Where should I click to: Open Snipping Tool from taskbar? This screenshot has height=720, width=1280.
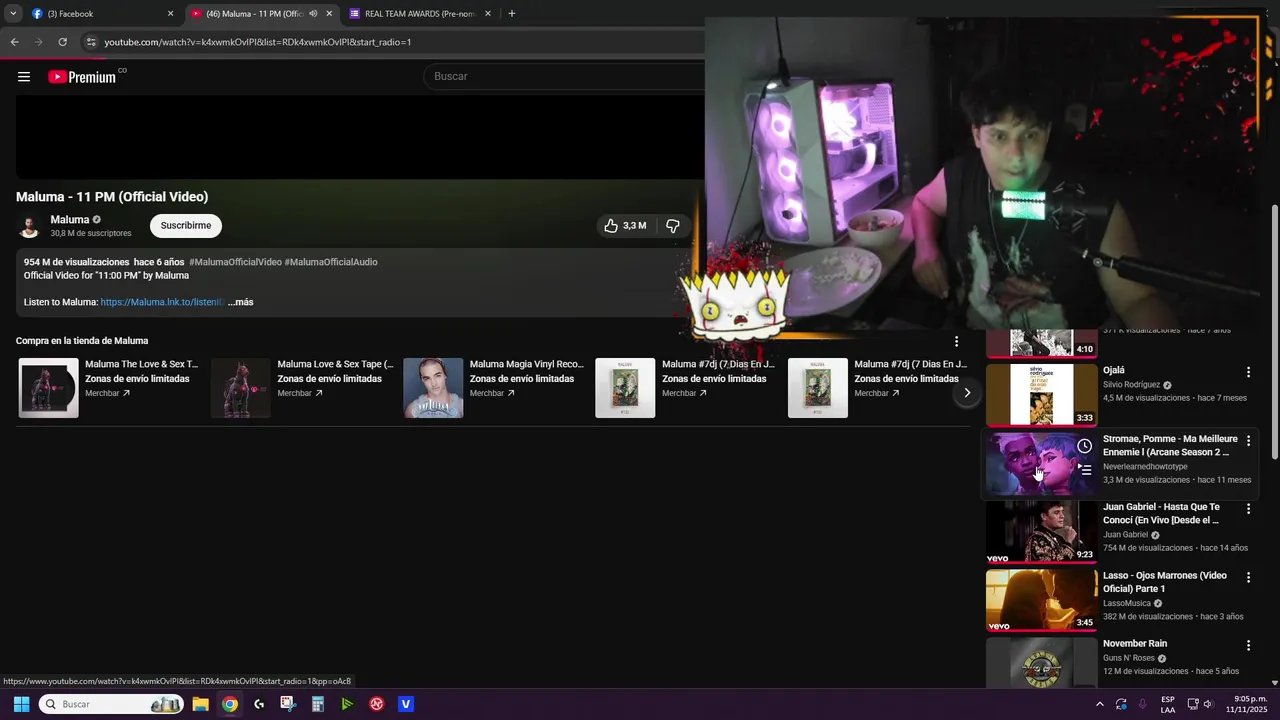[x=288, y=704]
